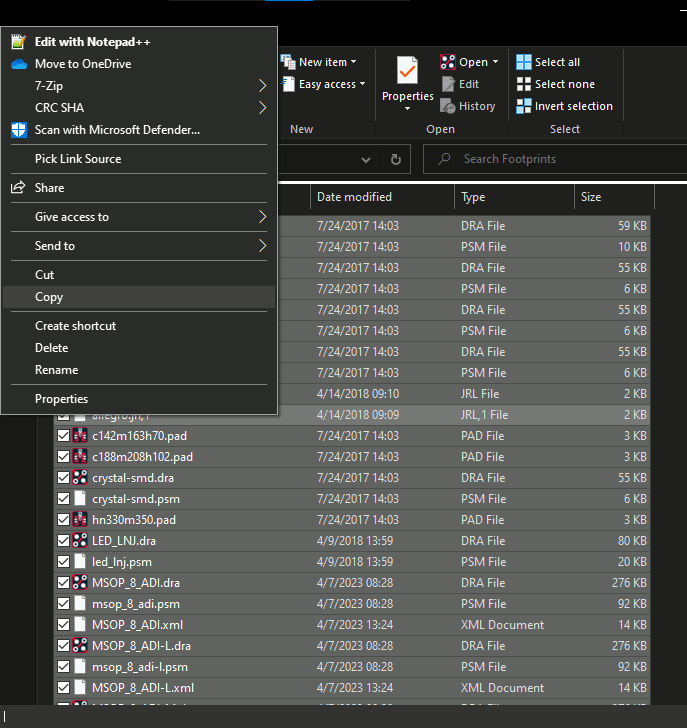Uncheck the msop_8_adi.psm checkbox
The height and width of the screenshot is (728, 687).
click(x=63, y=604)
